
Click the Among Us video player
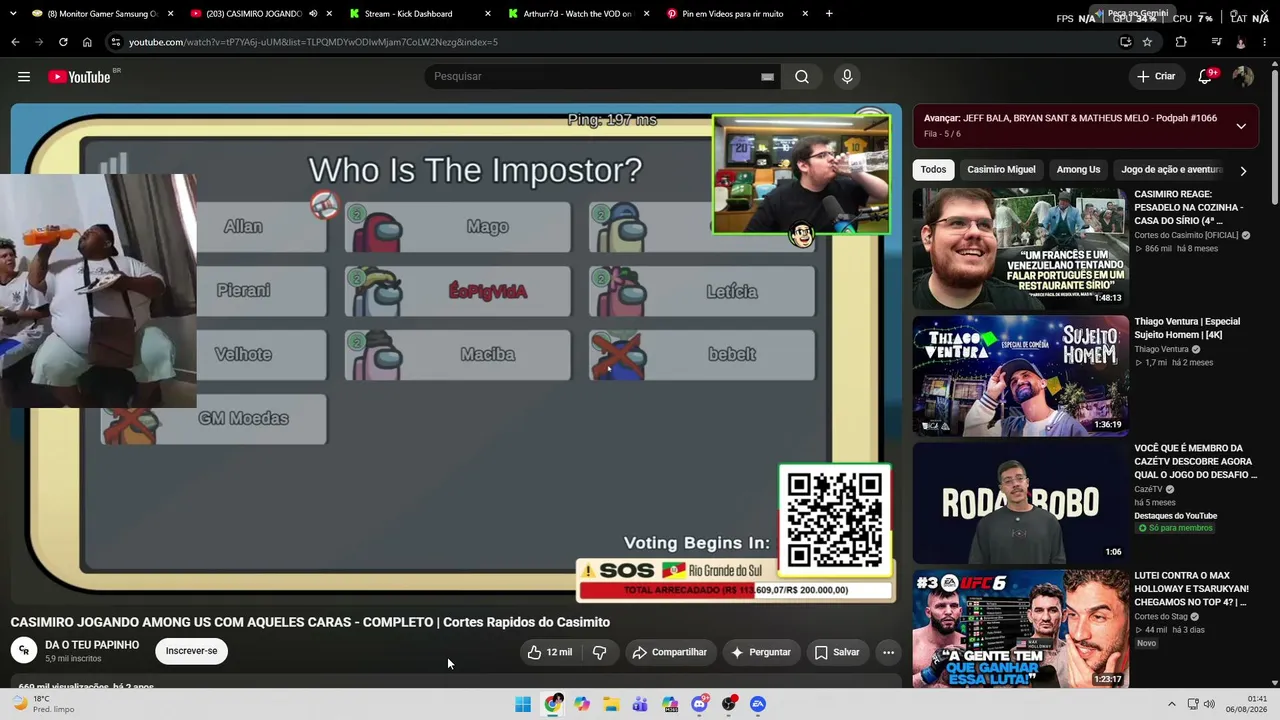coord(456,352)
